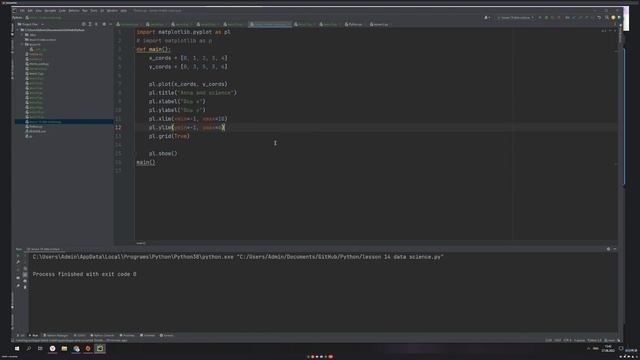Open the Navigate menu
Image resolution: width=640 pixels, height=360 pixels.
click(x=50, y=11)
